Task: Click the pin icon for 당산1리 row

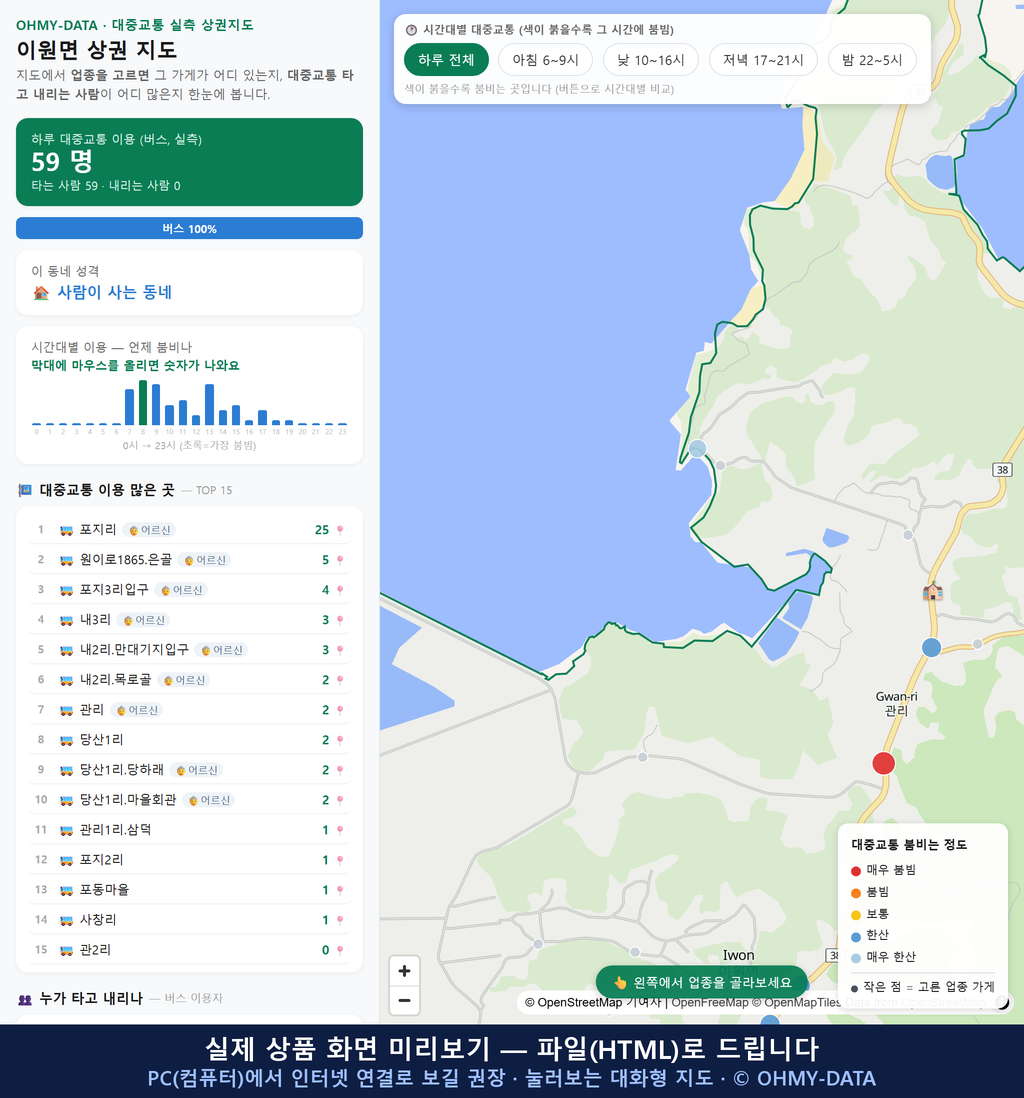Action: coord(340,740)
